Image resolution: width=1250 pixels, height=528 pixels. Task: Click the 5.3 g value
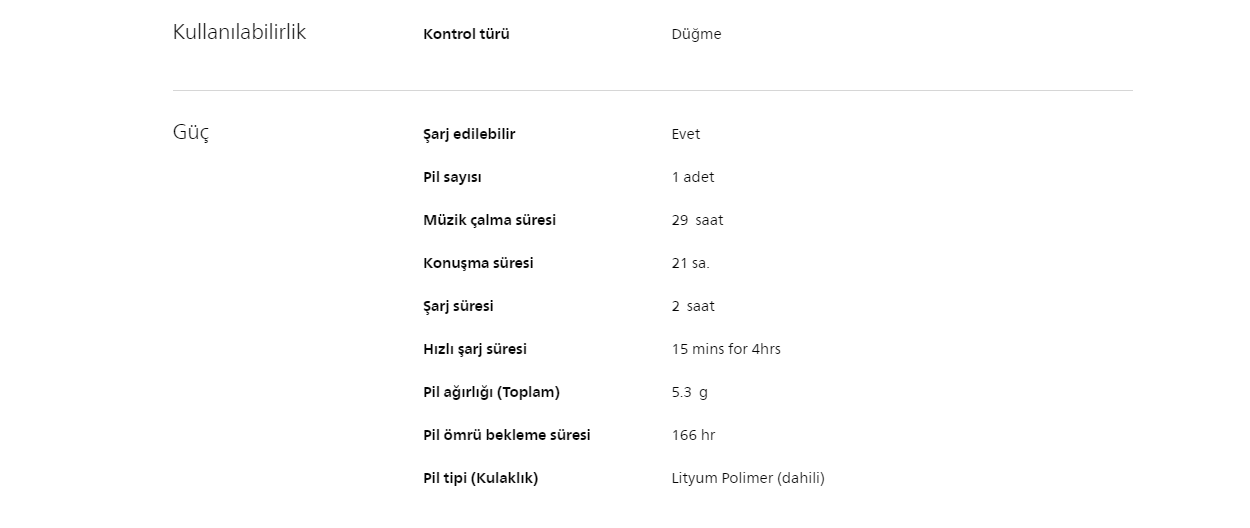coord(689,392)
